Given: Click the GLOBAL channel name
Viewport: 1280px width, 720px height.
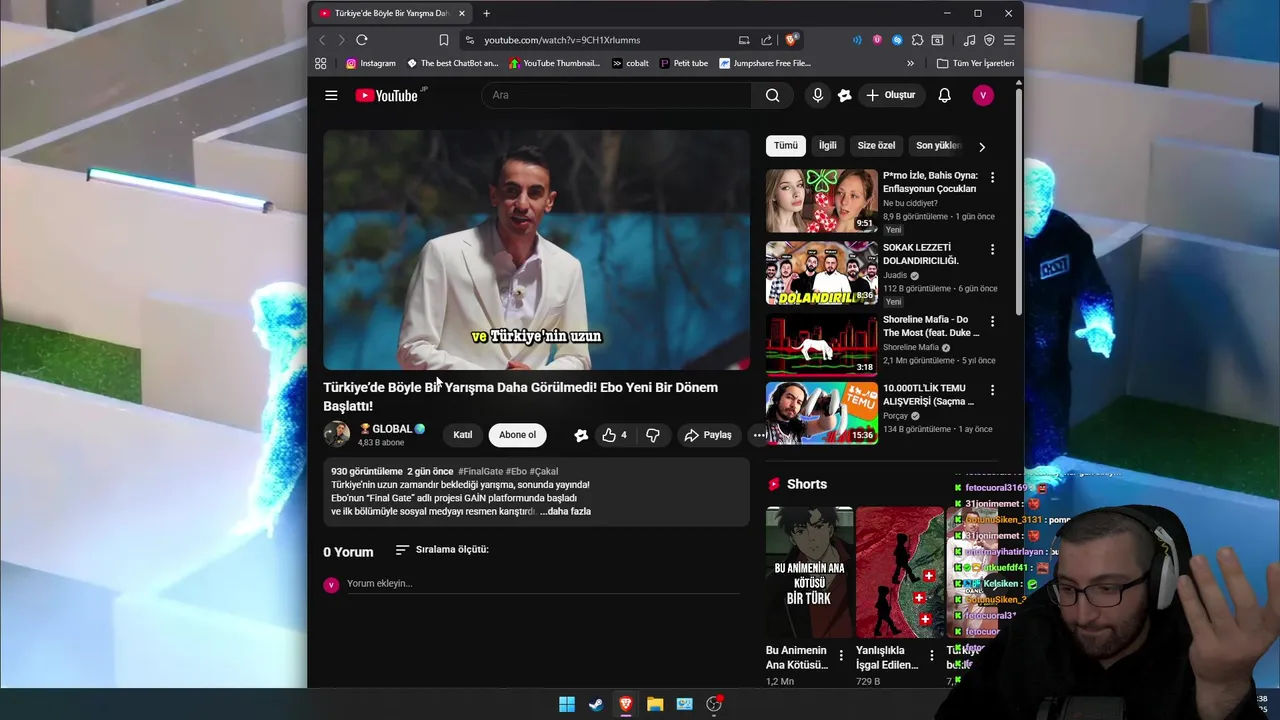Looking at the screenshot, I should click(x=392, y=429).
